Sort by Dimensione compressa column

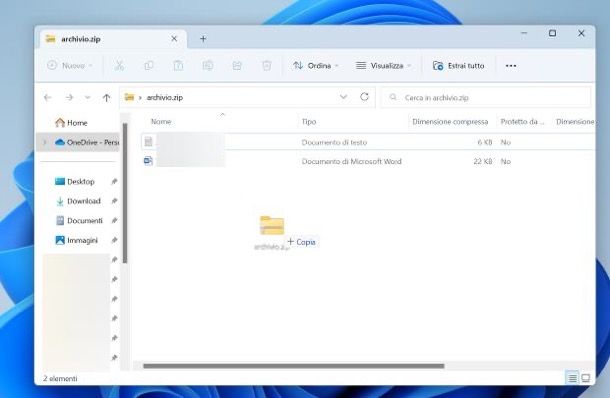[x=450, y=122]
